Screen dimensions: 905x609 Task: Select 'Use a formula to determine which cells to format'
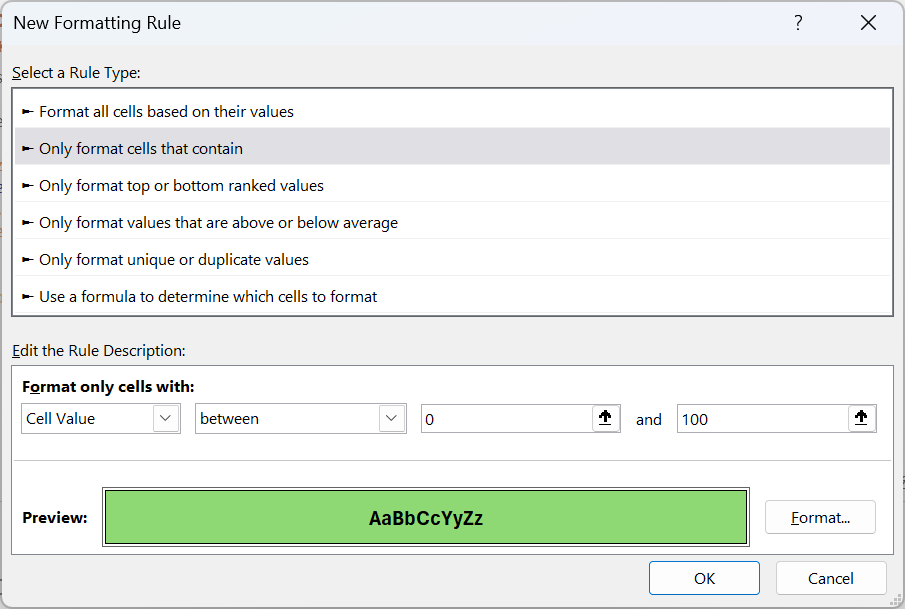pos(452,296)
